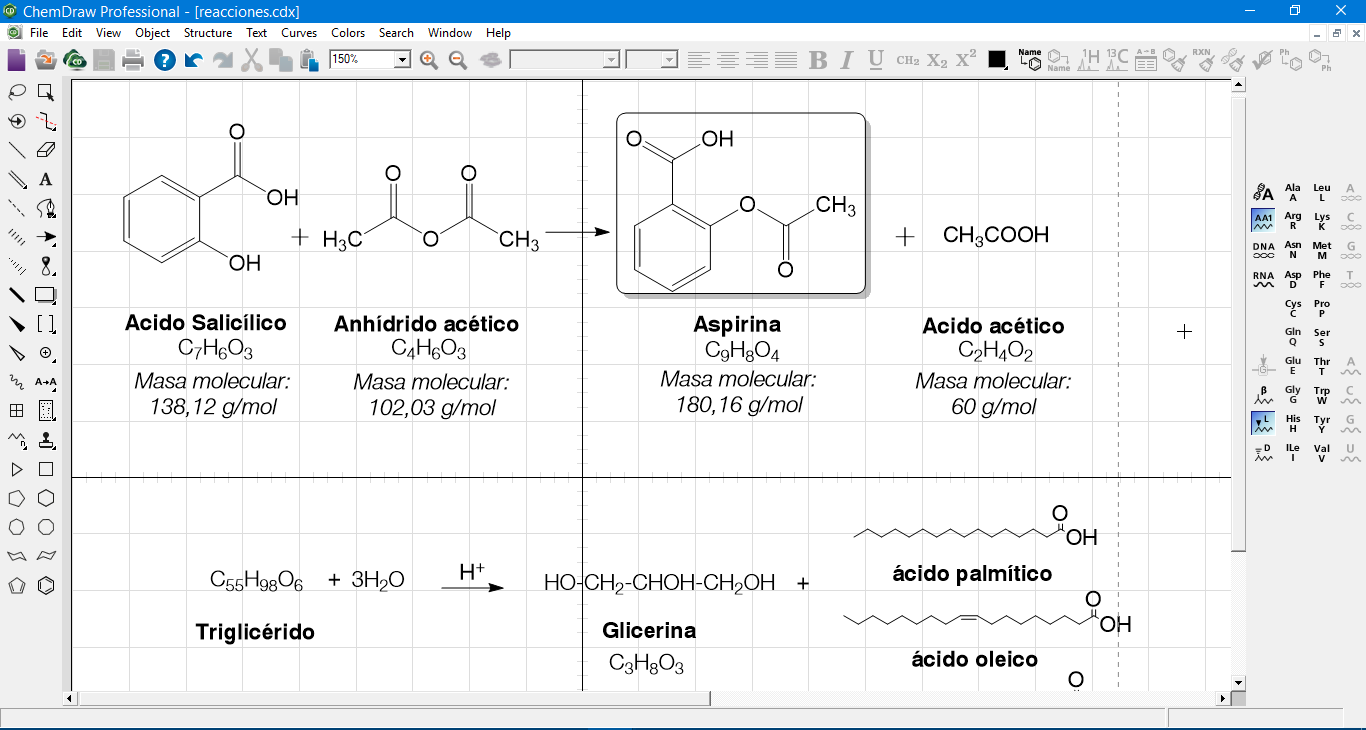Pick the Eraser tool
This screenshot has width=1366, height=730.
pyautogui.click(x=45, y=150)
